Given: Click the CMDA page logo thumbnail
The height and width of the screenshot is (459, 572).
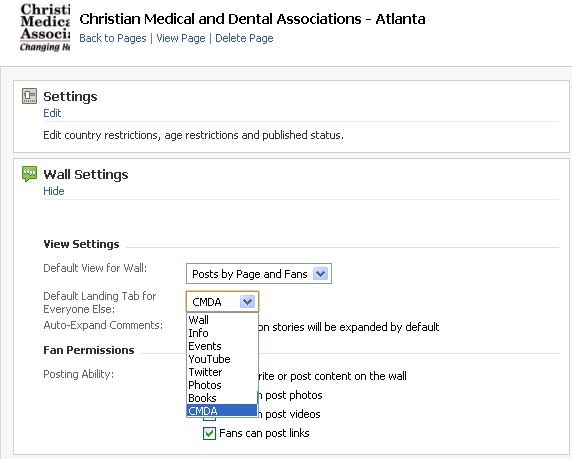Looking at the screenshot, I should (x=45, y=28).
